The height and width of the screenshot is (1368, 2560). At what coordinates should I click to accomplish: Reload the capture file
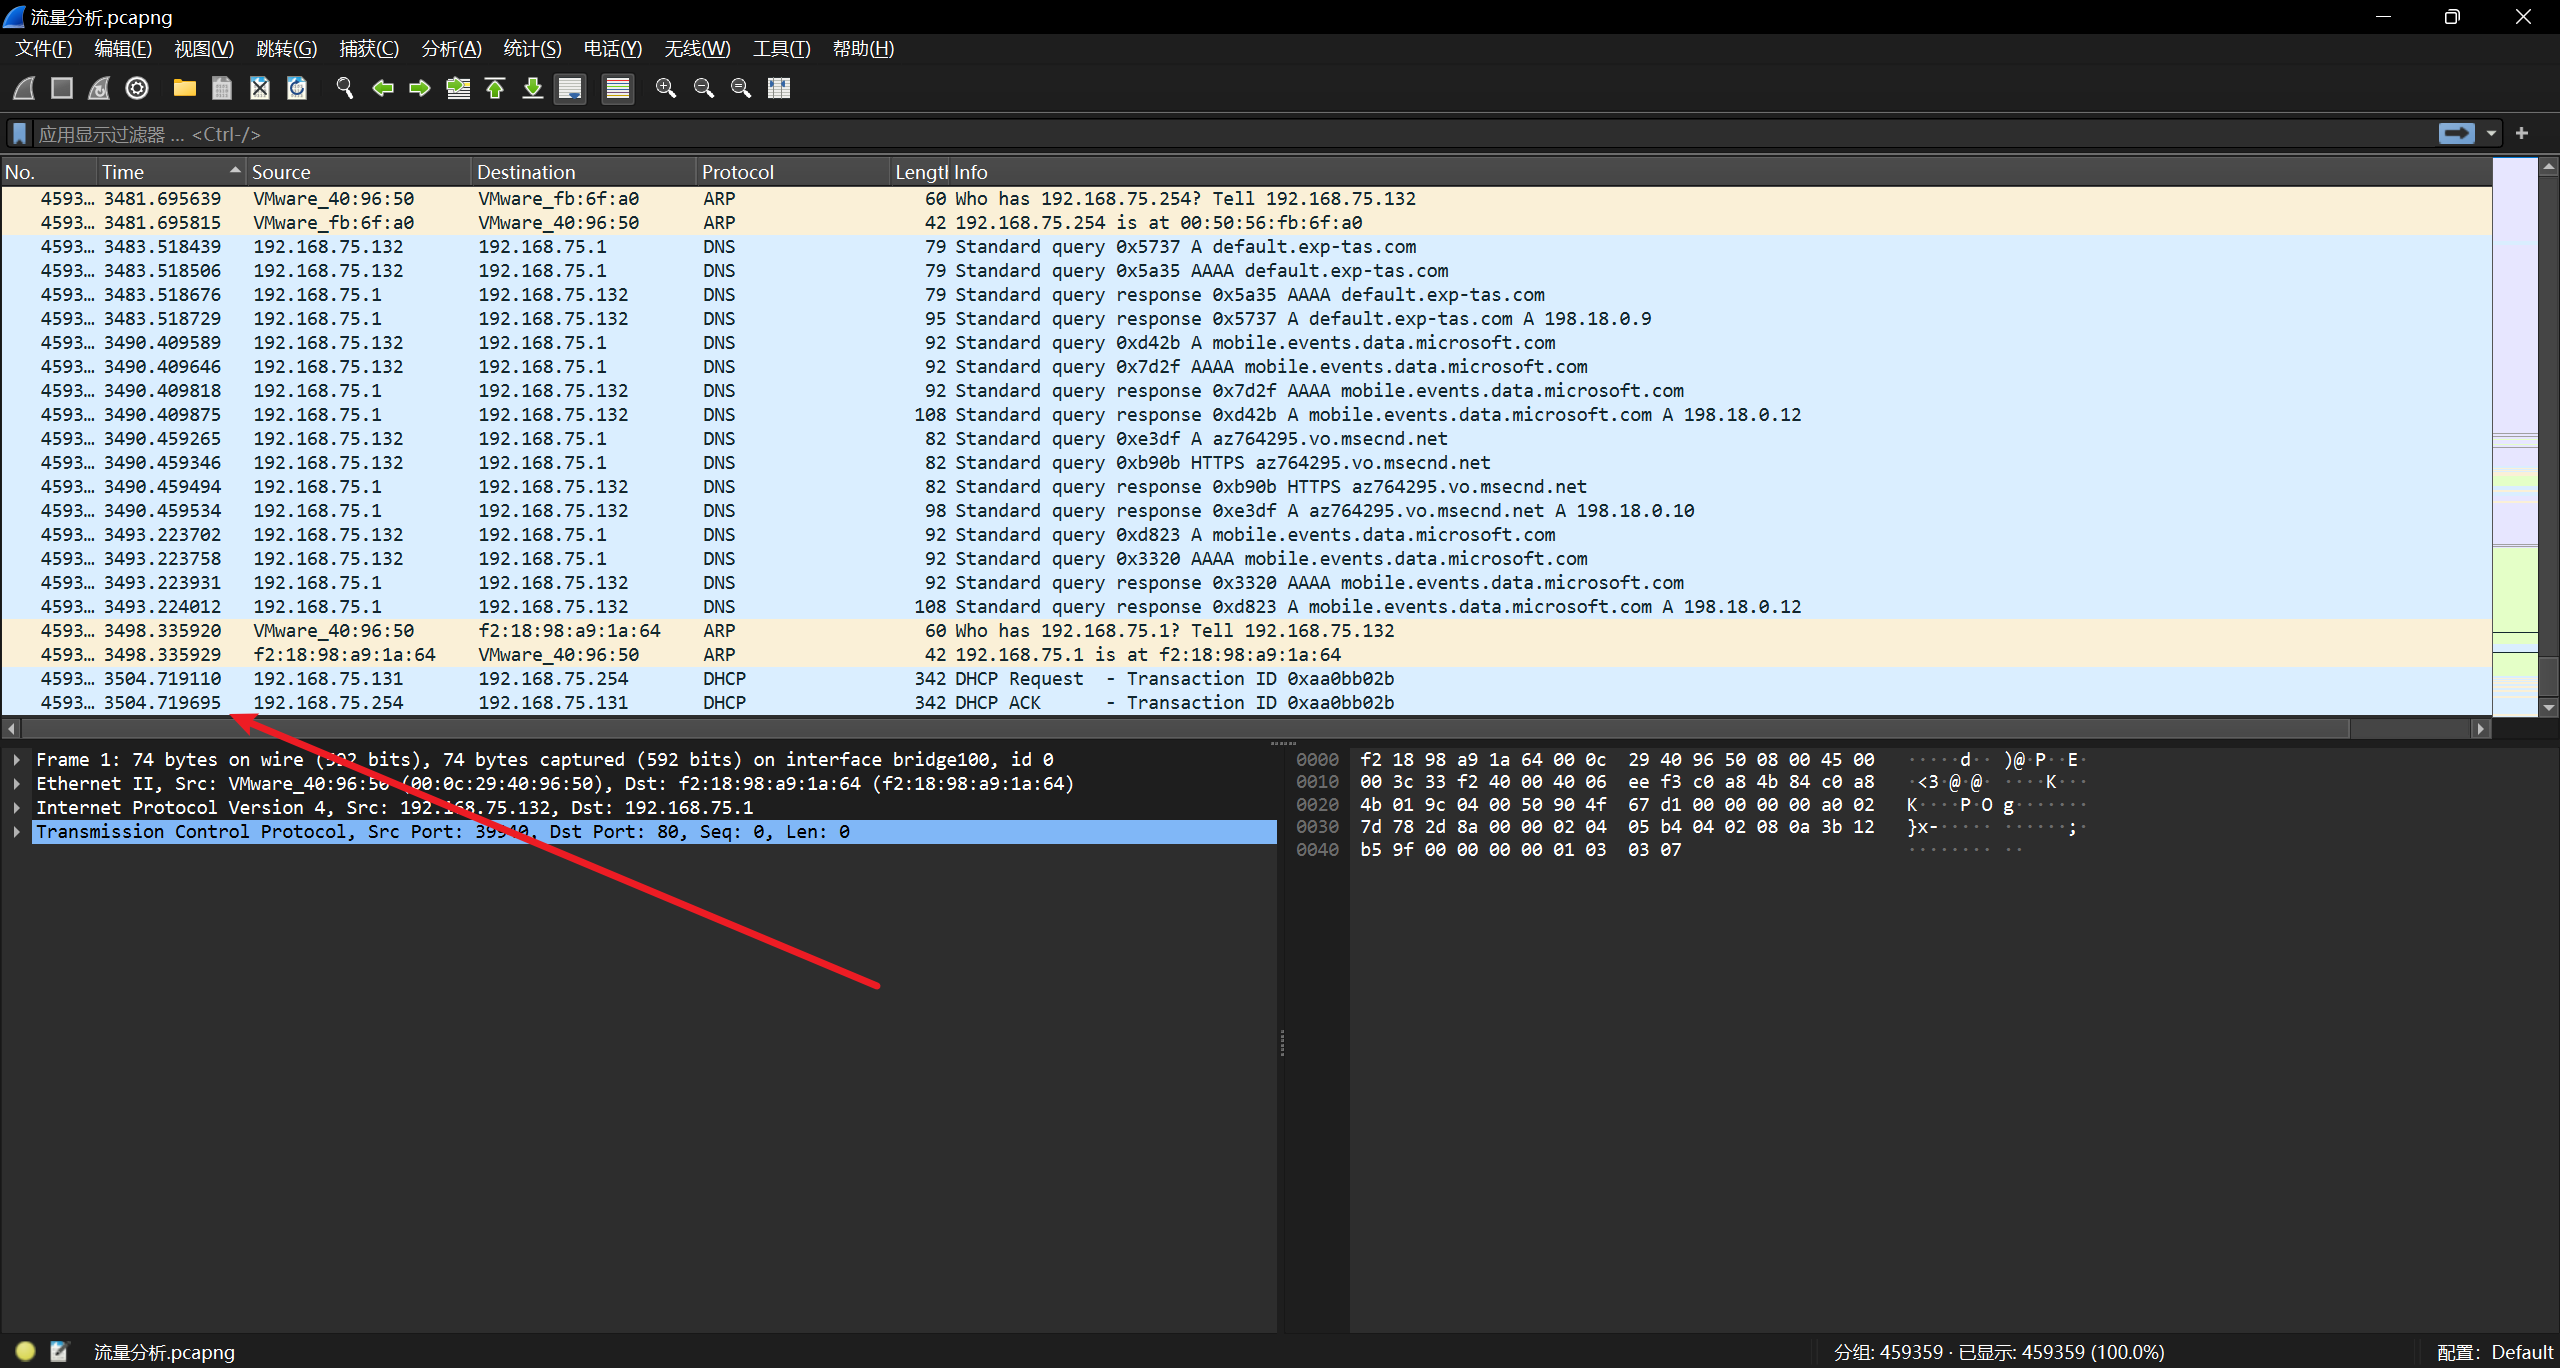[297, 88]
